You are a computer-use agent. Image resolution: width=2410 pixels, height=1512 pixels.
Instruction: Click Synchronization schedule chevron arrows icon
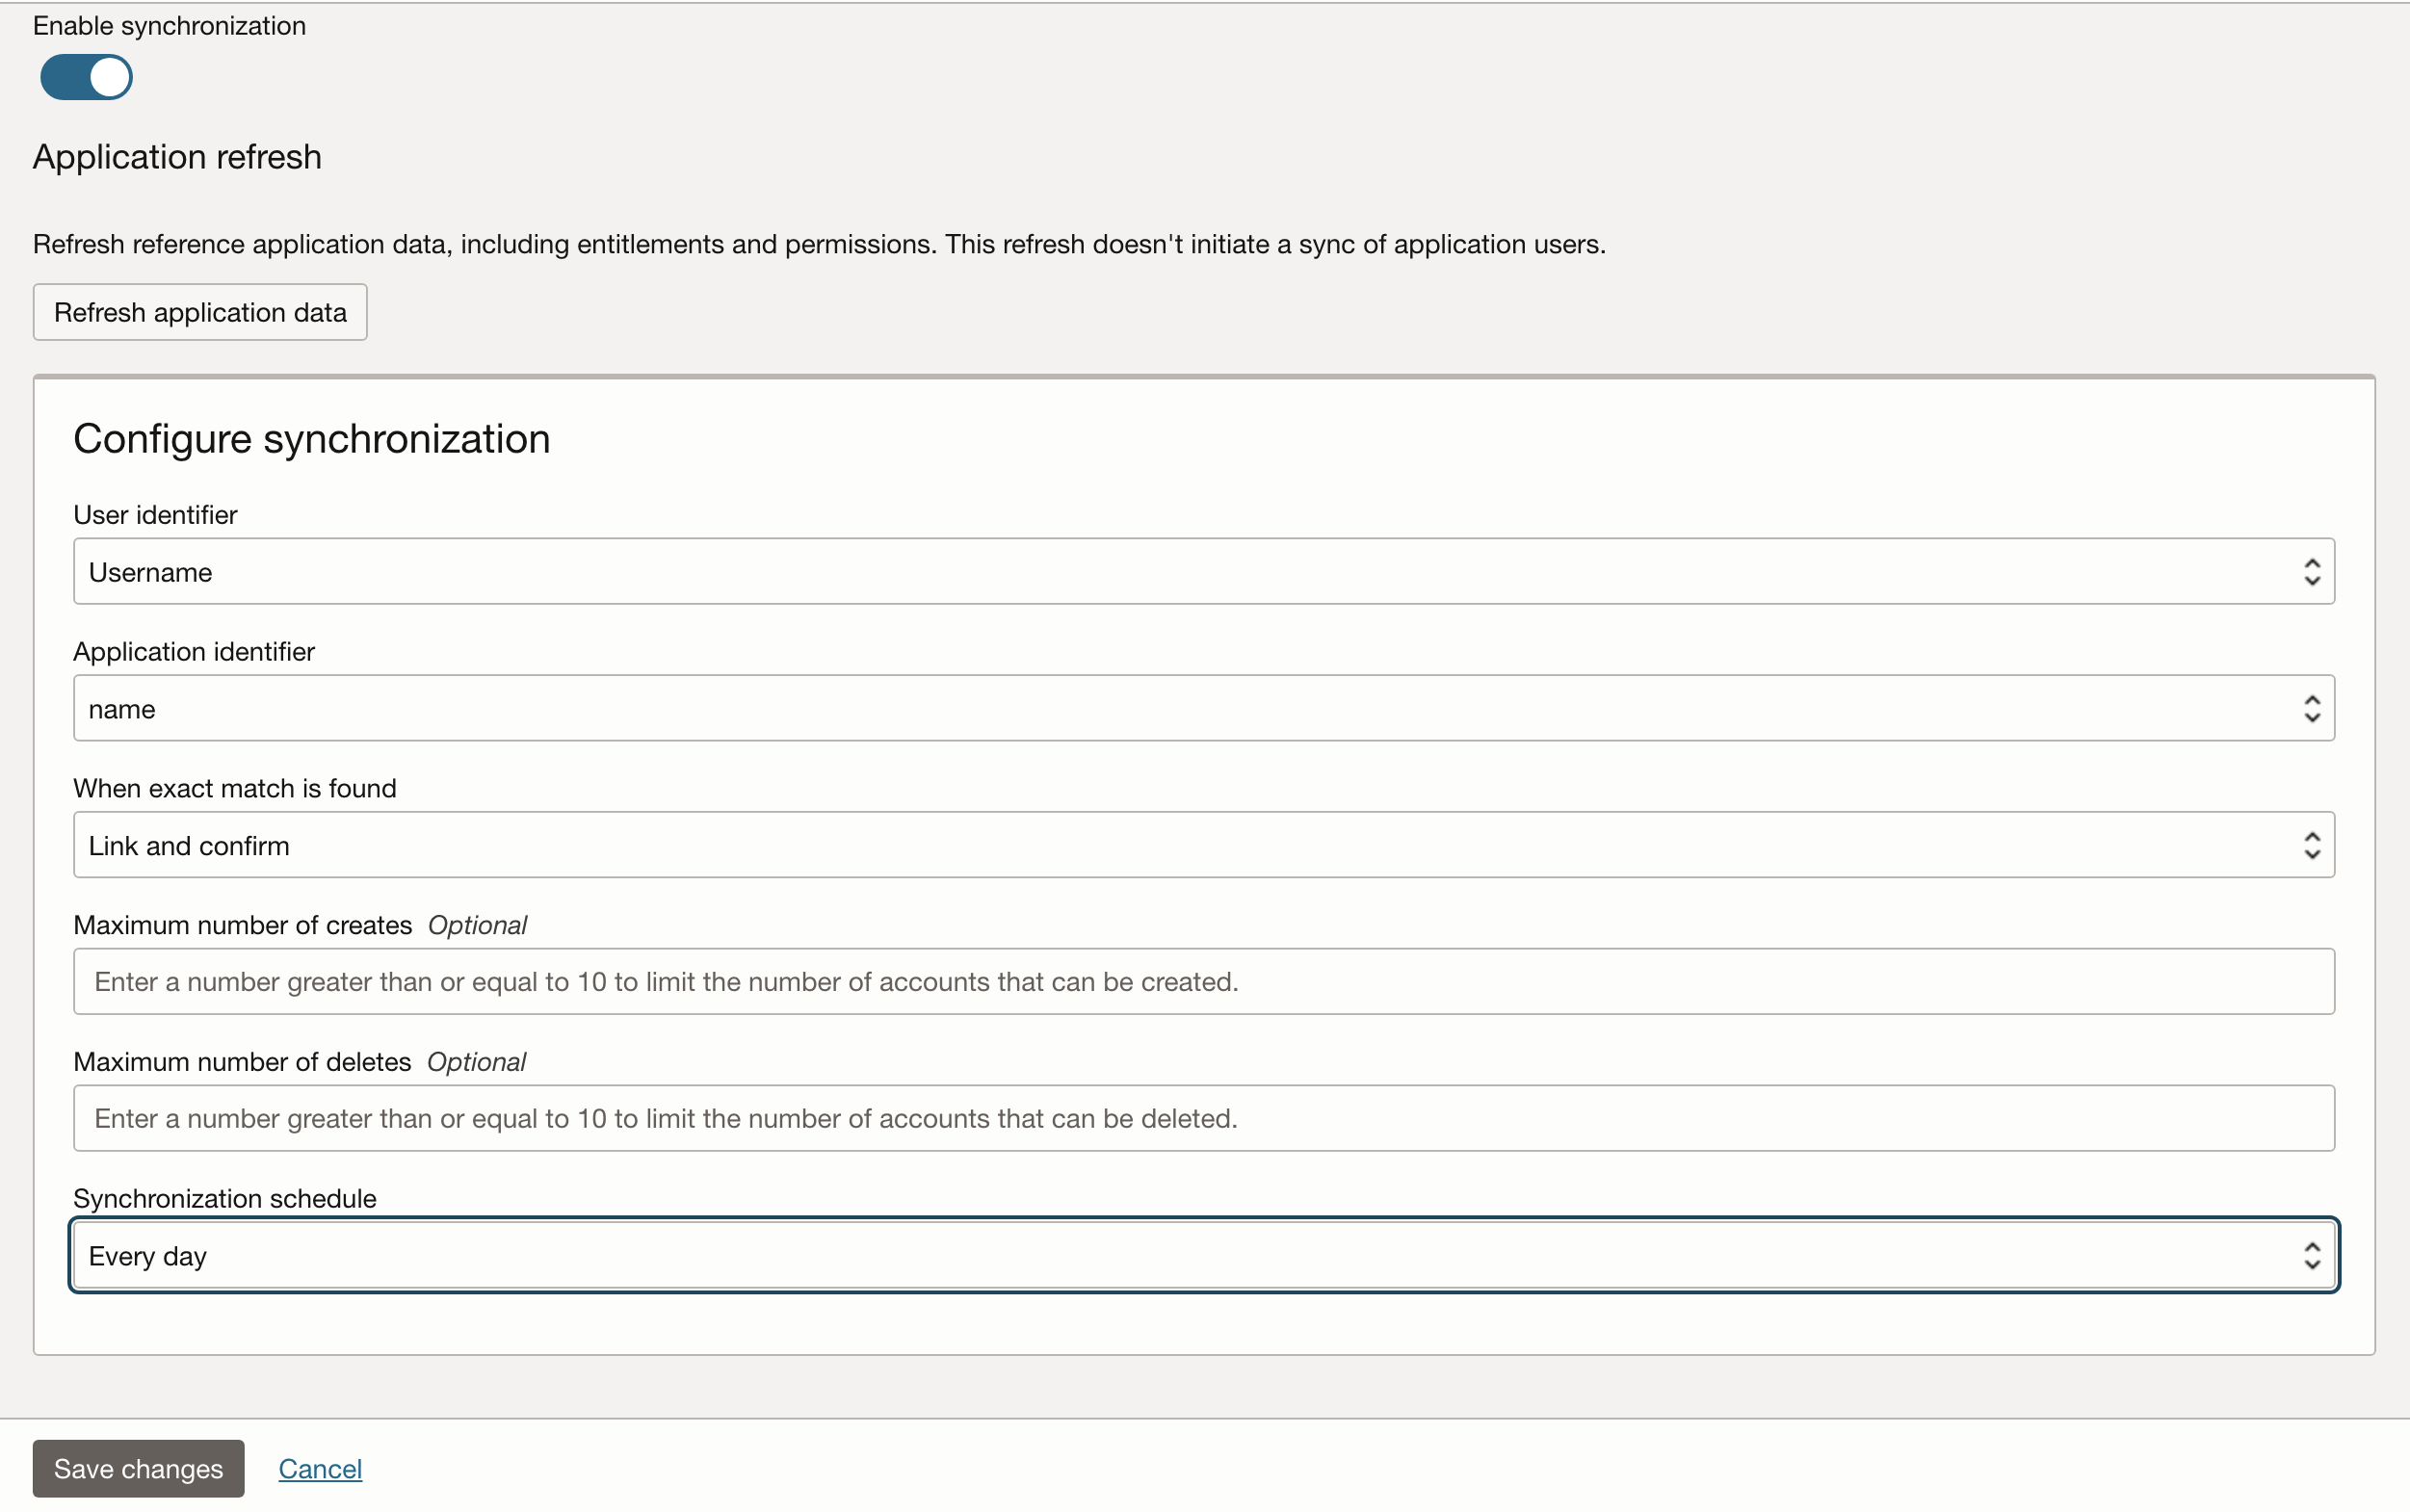coord(2311,1256)
